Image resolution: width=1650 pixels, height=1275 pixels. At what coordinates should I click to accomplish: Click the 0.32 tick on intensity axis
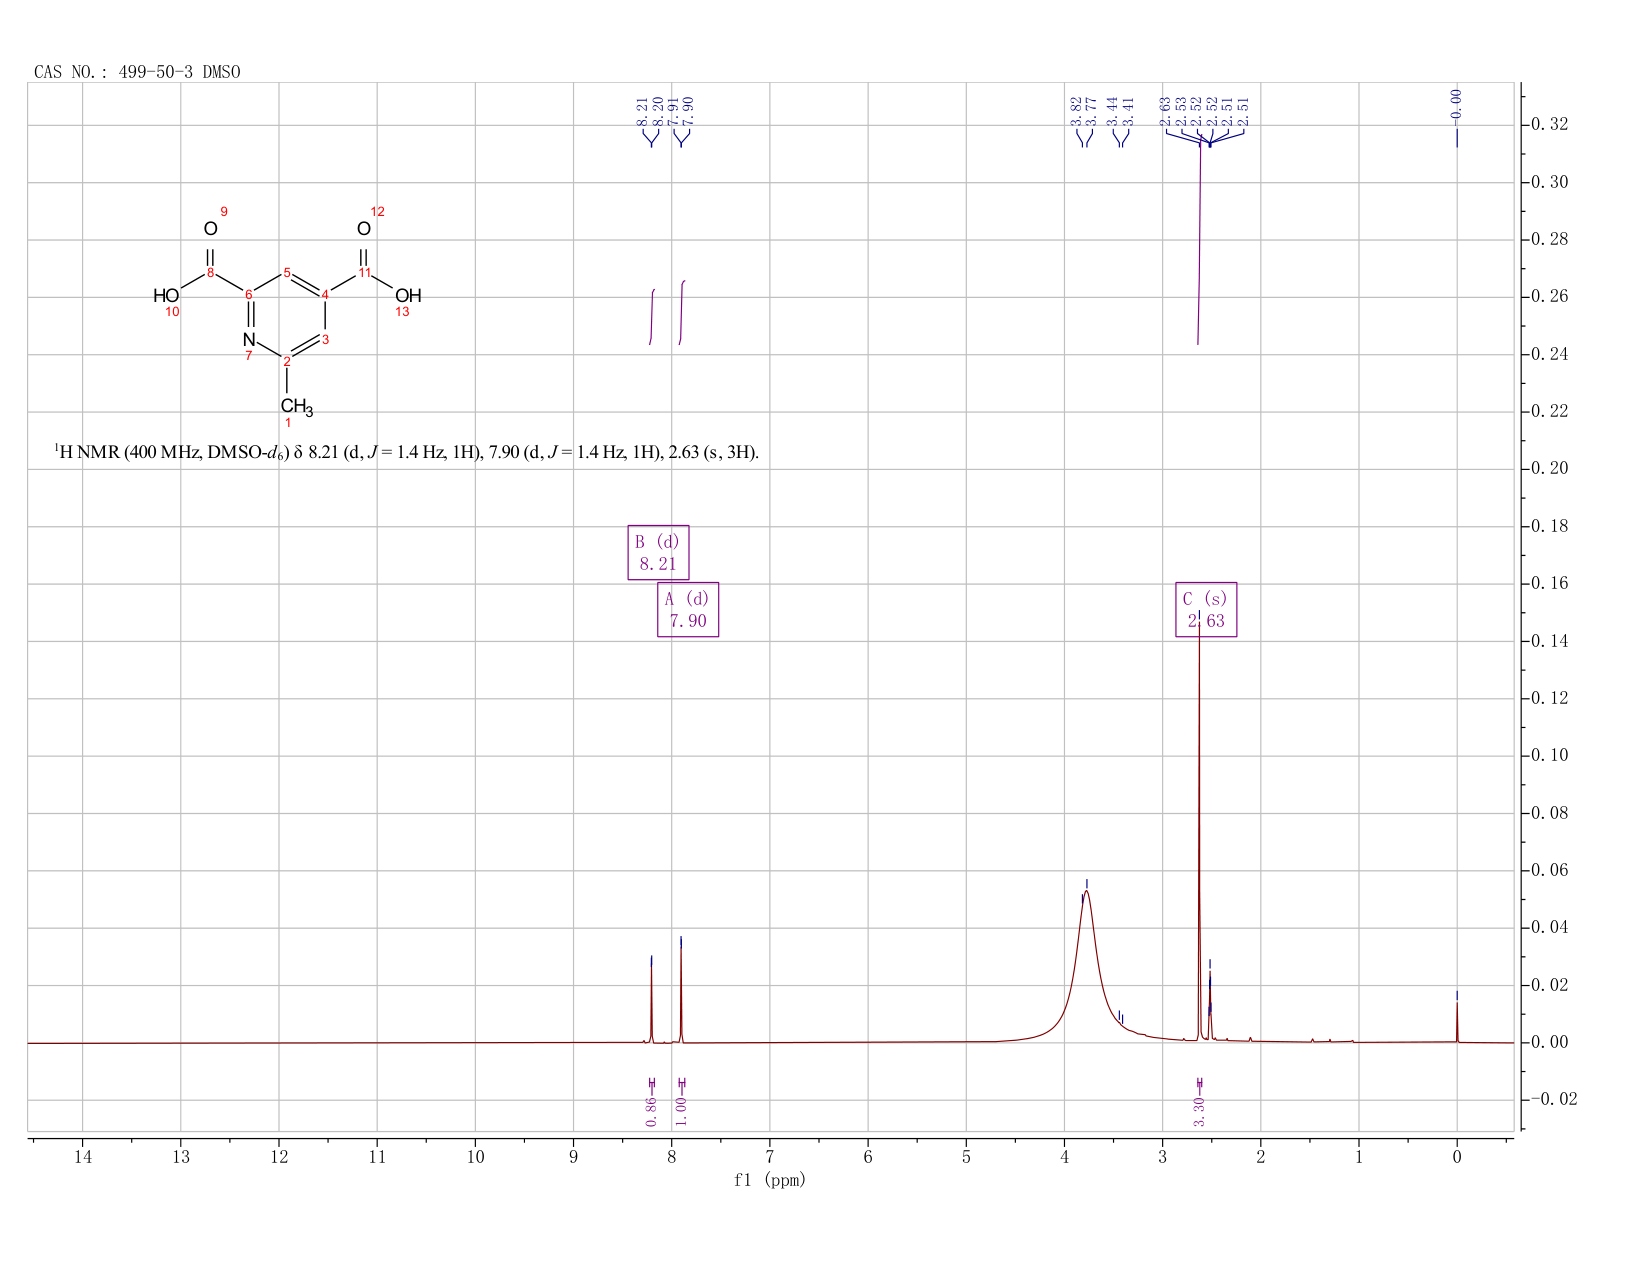1550,125
